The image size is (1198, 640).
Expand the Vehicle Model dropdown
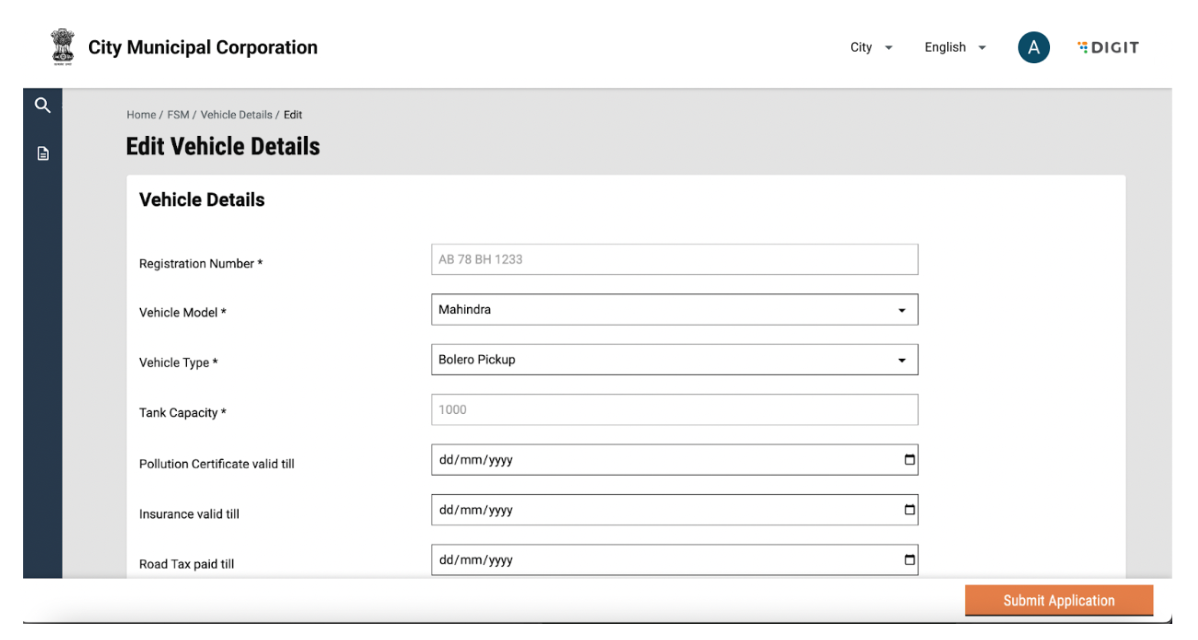901,310
